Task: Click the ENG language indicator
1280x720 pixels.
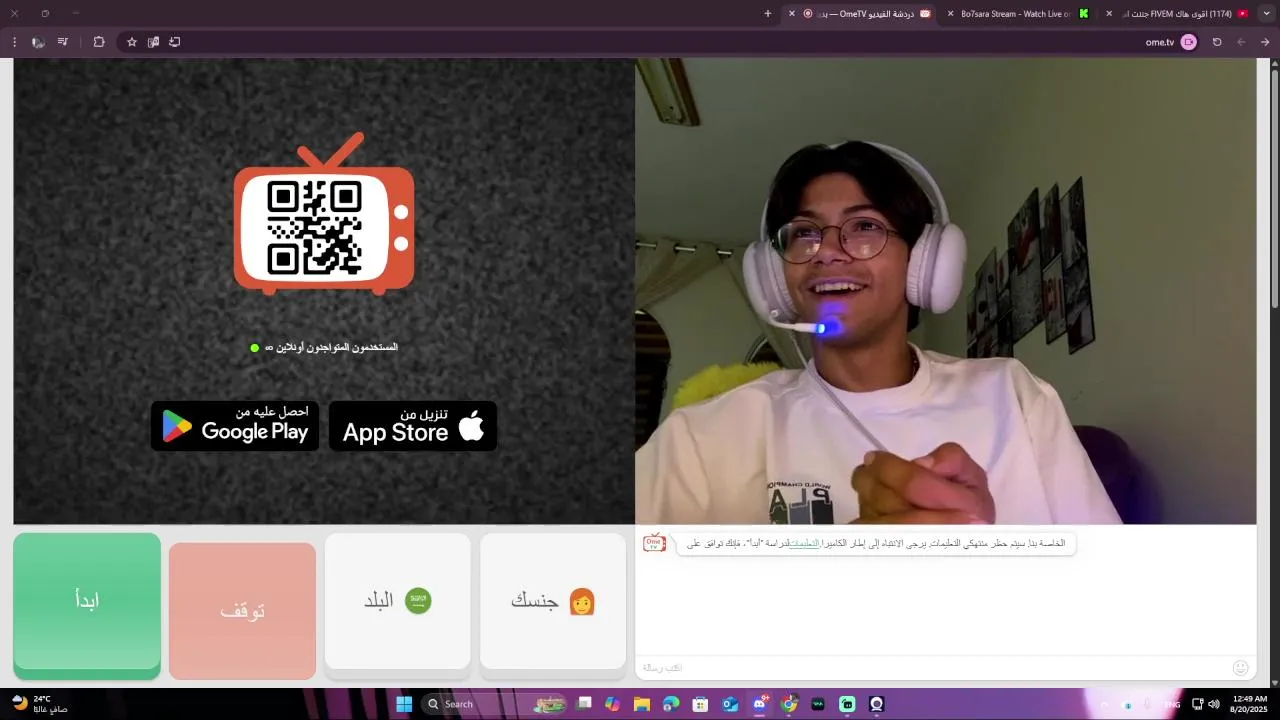Action: tap(1172, 704)
